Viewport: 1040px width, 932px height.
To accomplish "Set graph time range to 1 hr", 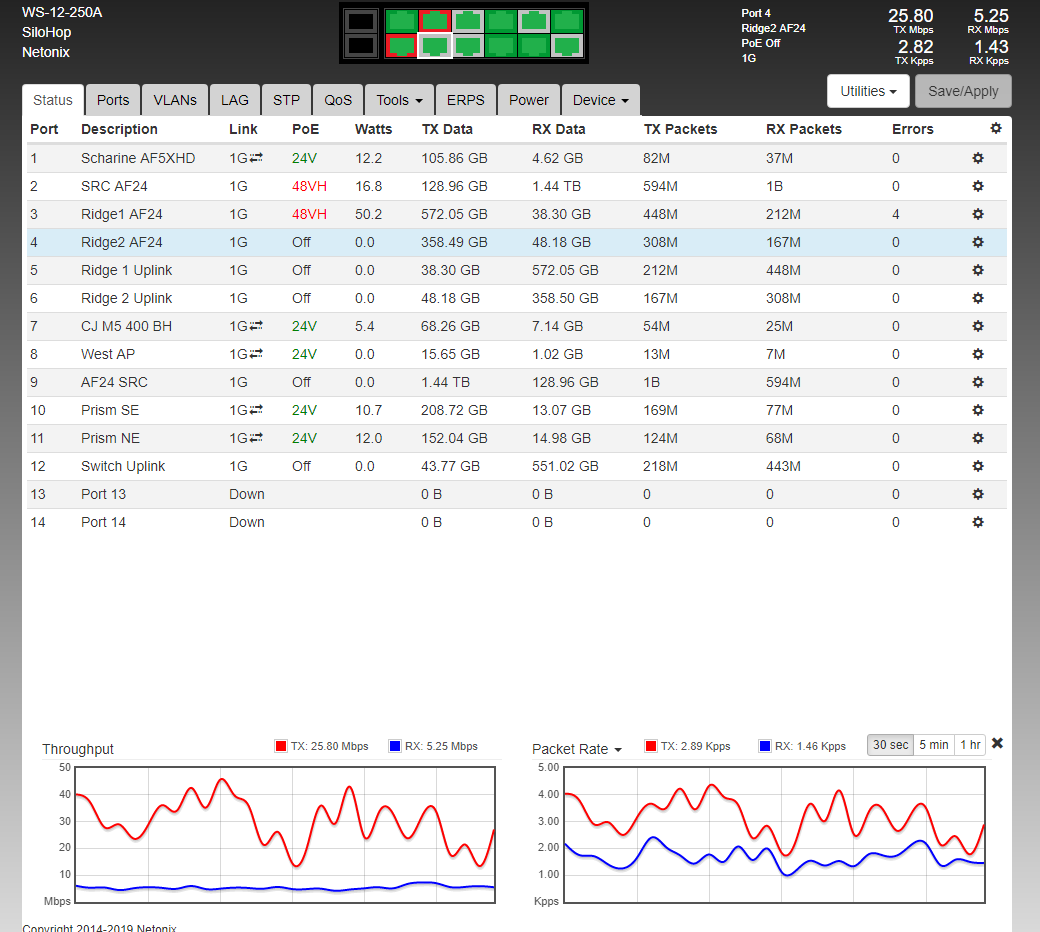I will coord(969,744).
